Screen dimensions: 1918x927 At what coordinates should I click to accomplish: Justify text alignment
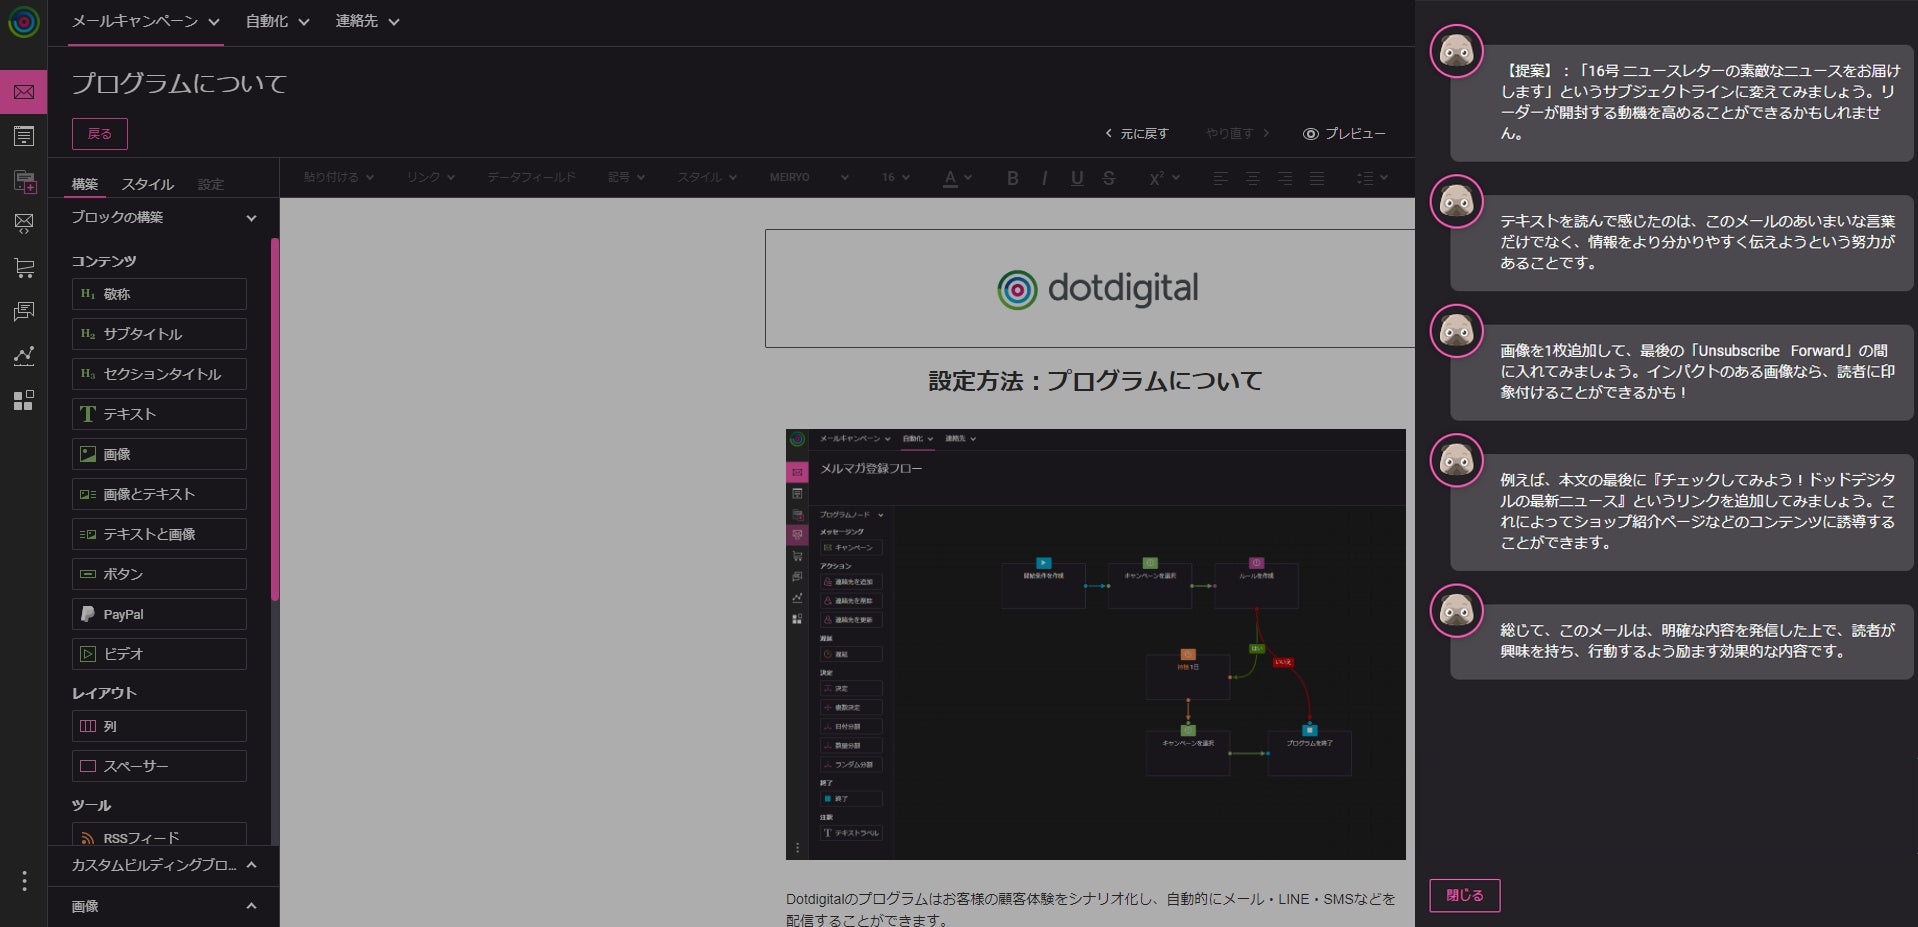click(x=1317, y=178)
